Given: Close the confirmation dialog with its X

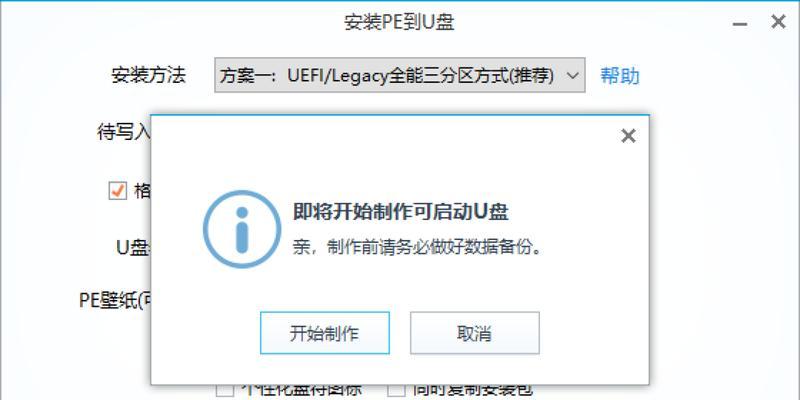Looking at the screenshot, I should (x=628, y=136).
